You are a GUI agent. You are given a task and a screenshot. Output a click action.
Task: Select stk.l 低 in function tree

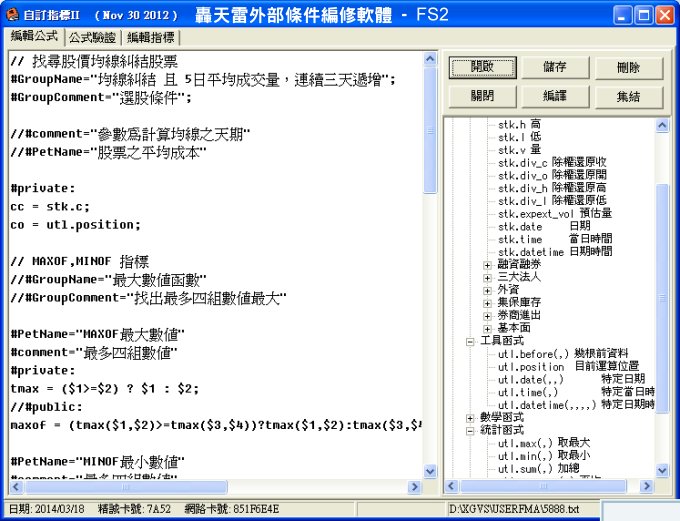coord(519,137)
